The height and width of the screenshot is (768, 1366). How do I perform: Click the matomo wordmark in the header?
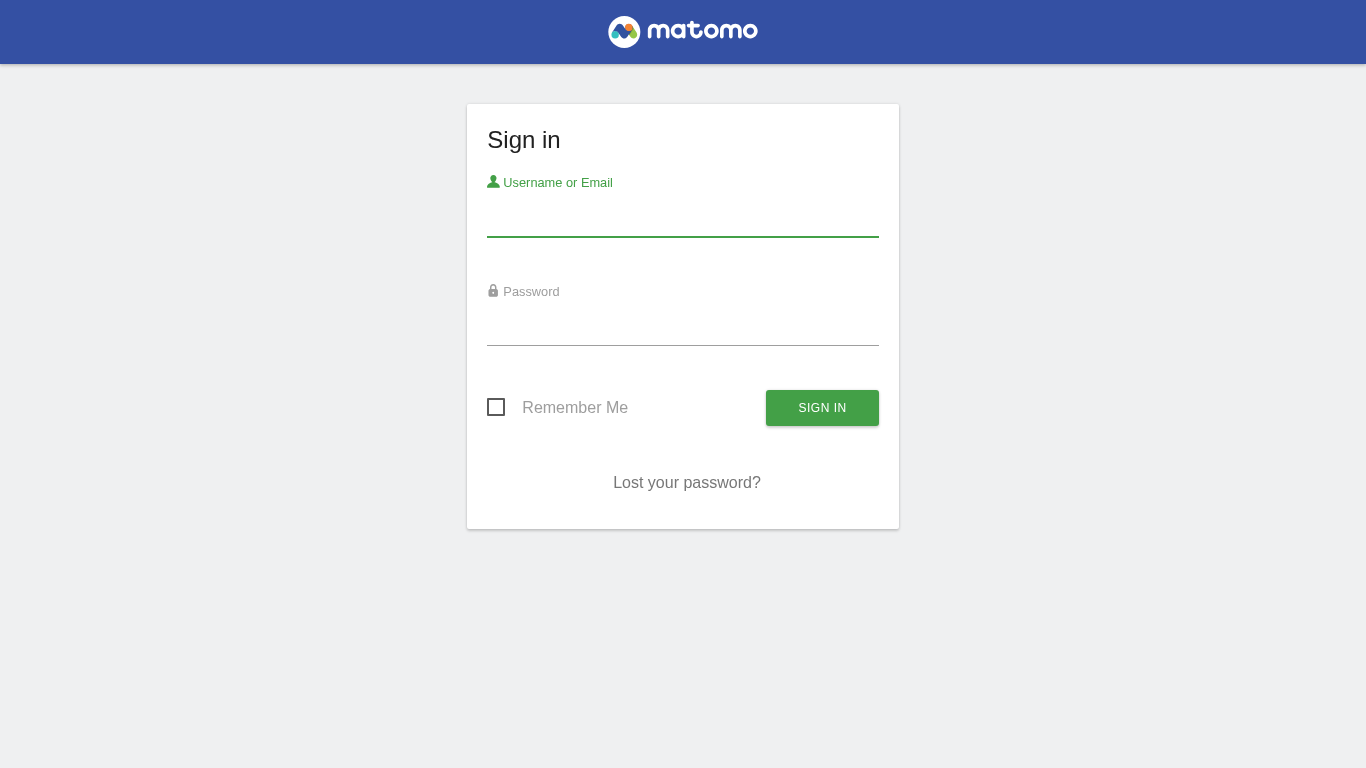pos(702,31)
